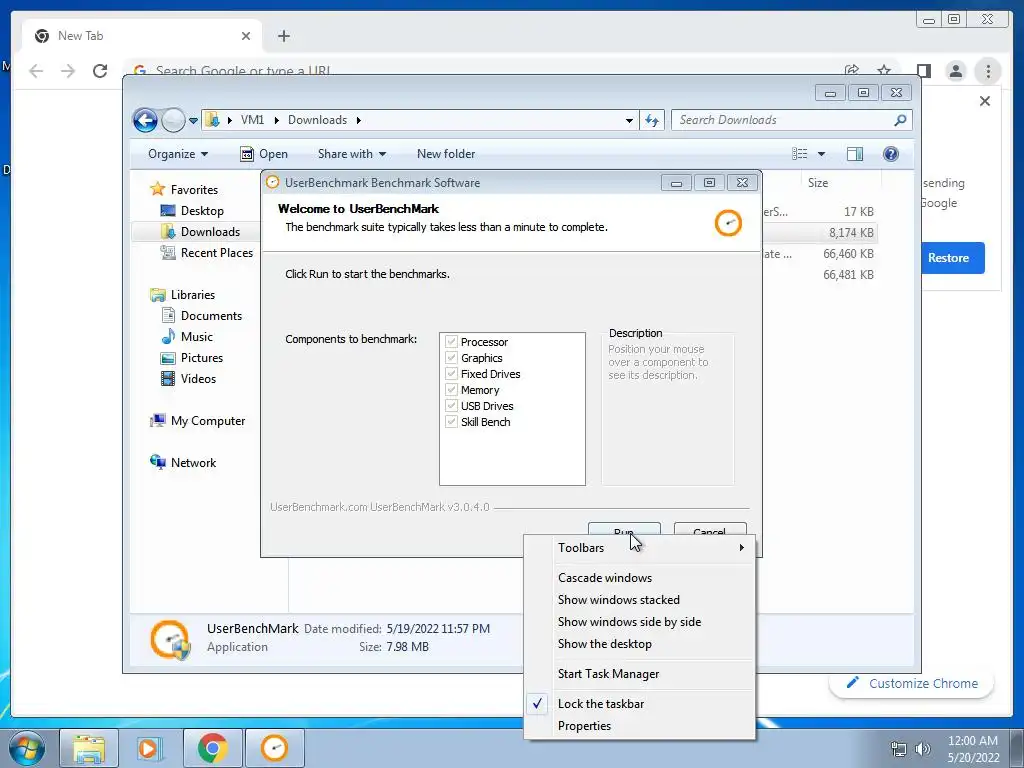The image size is (1024, 768).
Task: Click the Explorer forward navigation arrow
Action: point(173,120)
